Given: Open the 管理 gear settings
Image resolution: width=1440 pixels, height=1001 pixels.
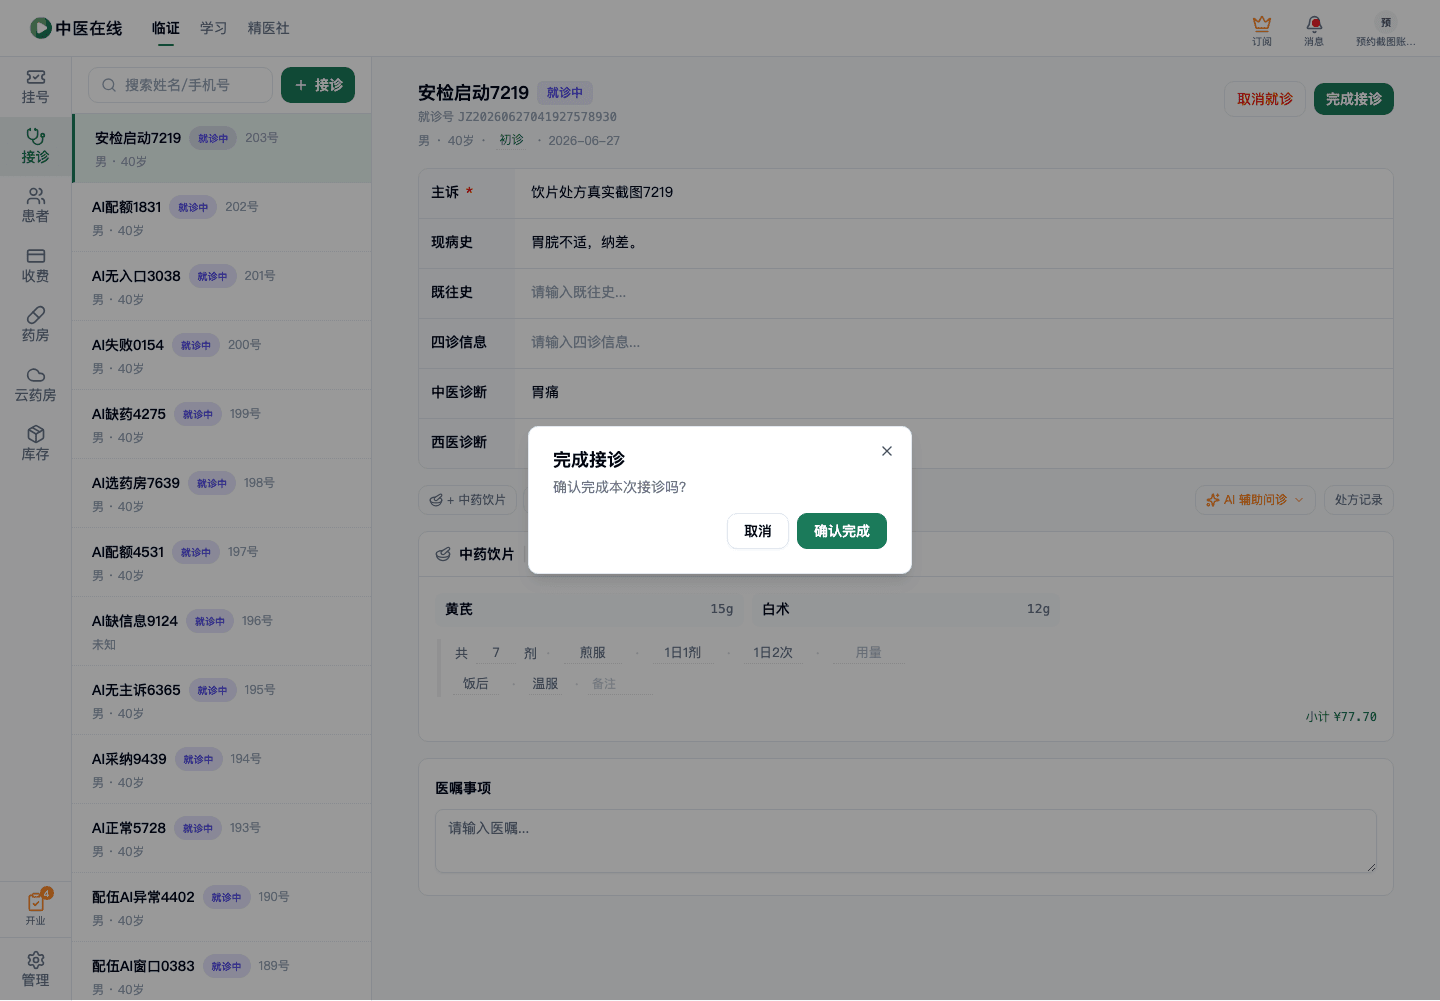Looking at the screenshot, I should point(35,969).
